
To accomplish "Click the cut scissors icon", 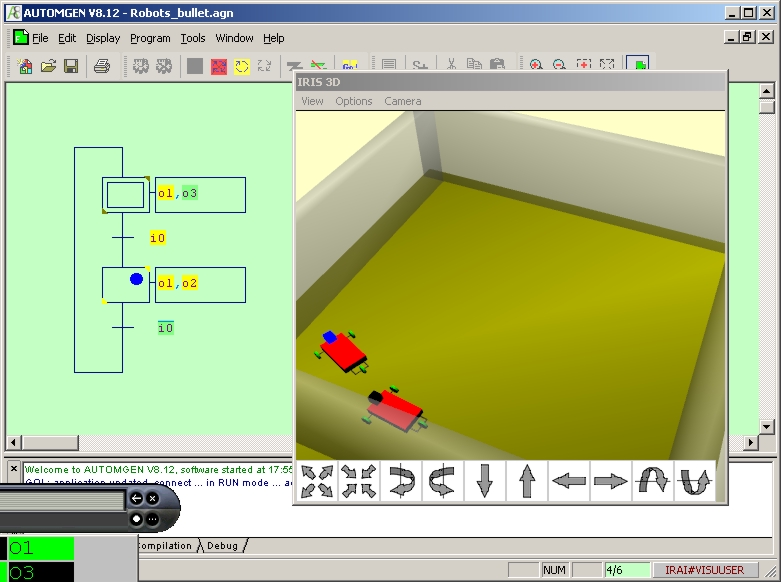I will click(451, 65).
